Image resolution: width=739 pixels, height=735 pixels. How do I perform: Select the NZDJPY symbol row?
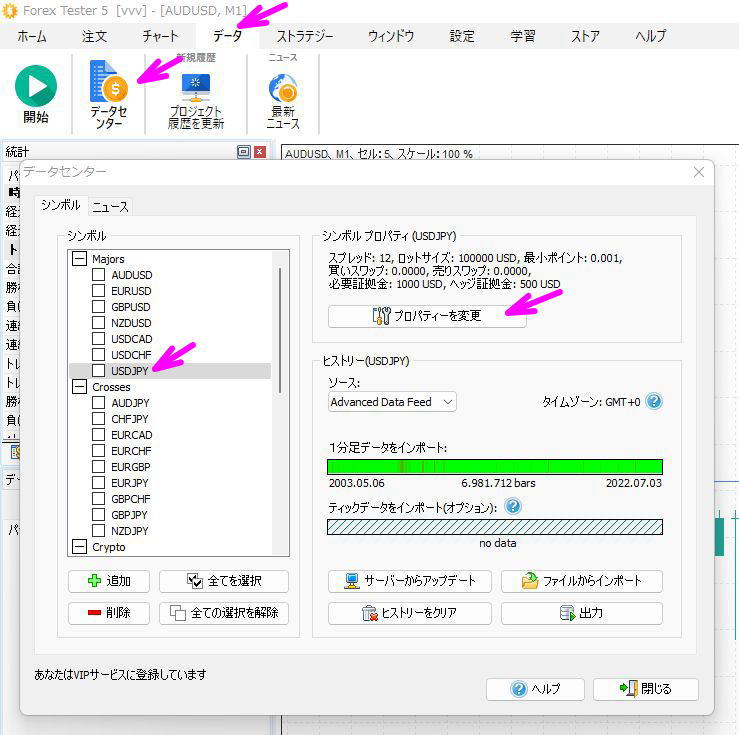click(170, 531)
